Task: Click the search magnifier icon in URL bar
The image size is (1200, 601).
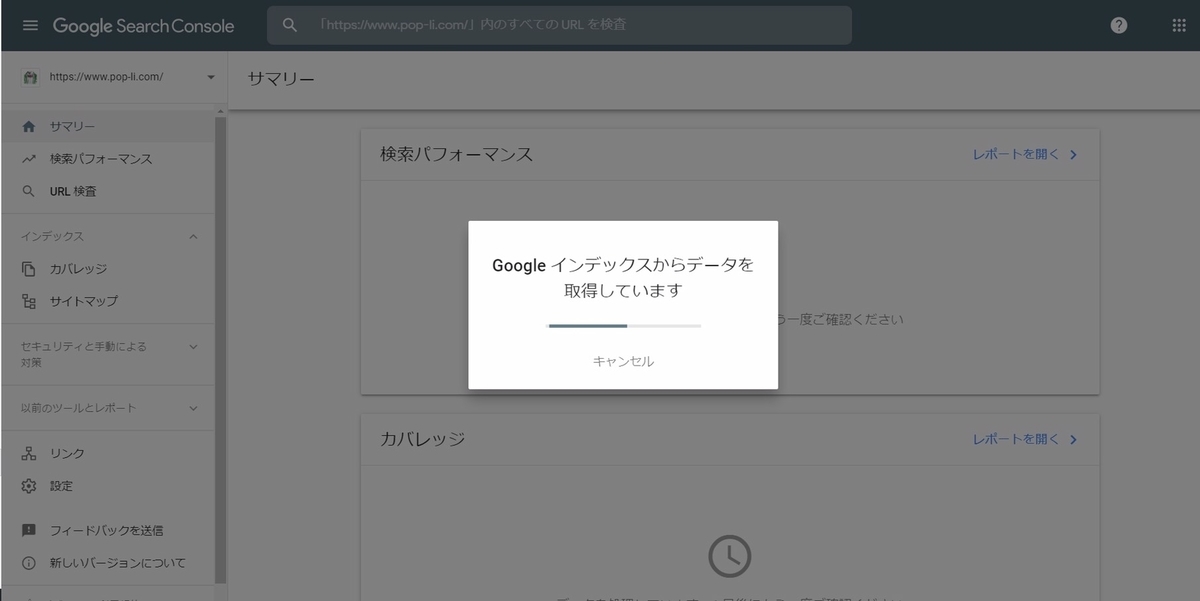Action: pos(290,25)
